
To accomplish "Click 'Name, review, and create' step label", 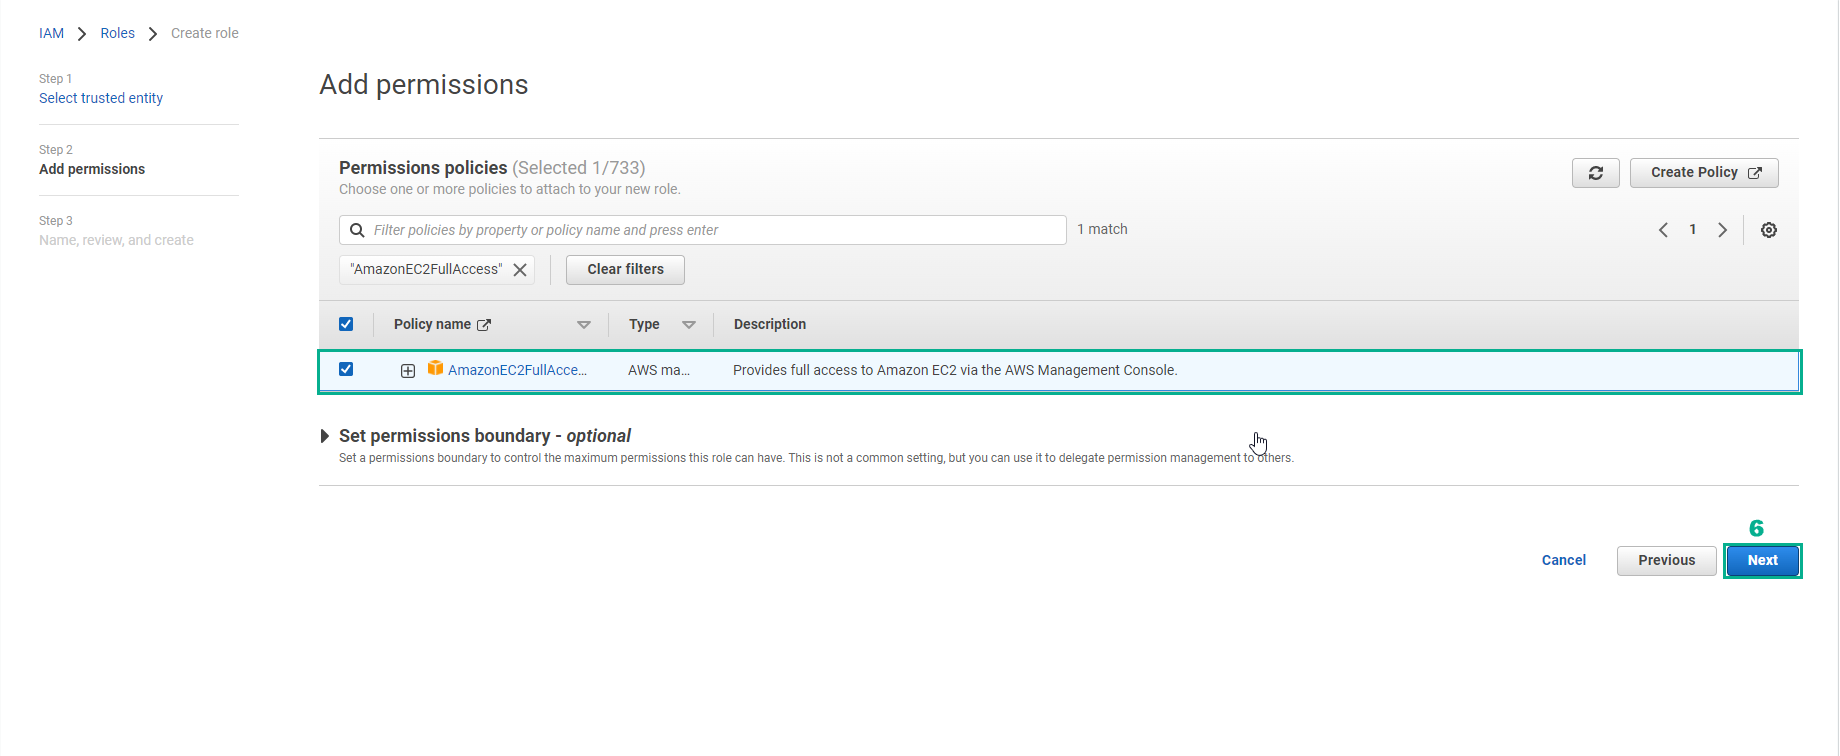I will (x=116, y=240).
